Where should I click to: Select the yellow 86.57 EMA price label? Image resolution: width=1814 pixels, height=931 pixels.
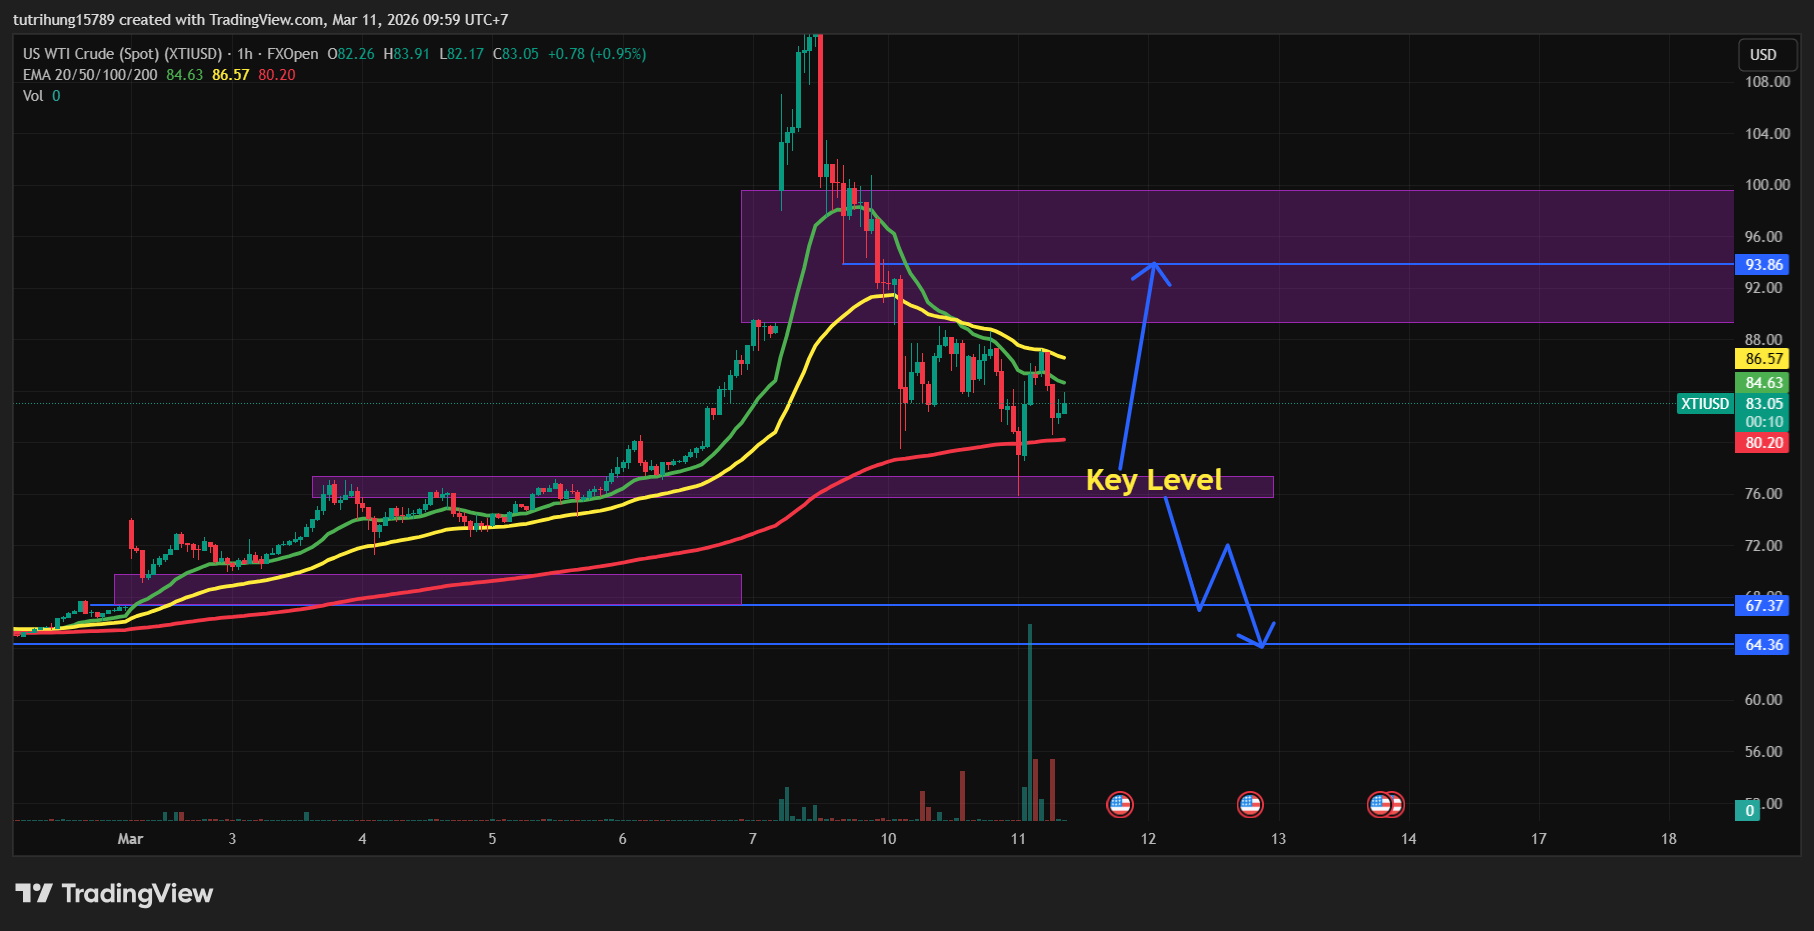pos(1764,359)
